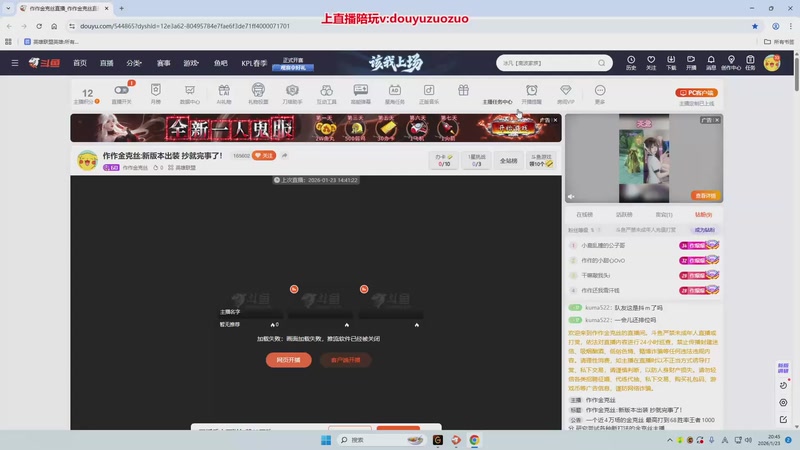Click the Douyu logo
800x450 pixels.
[44, 63]
